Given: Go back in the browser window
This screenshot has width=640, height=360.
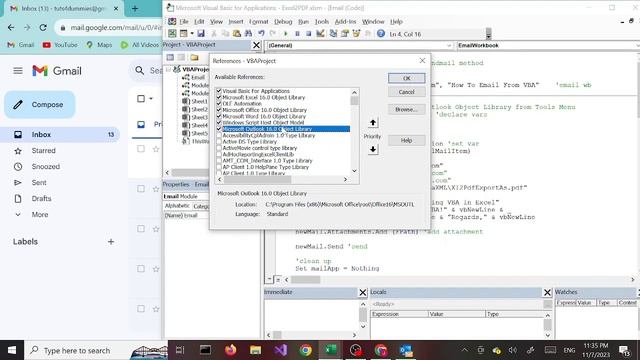Looking at the screenshot, I should coord(11,27).
